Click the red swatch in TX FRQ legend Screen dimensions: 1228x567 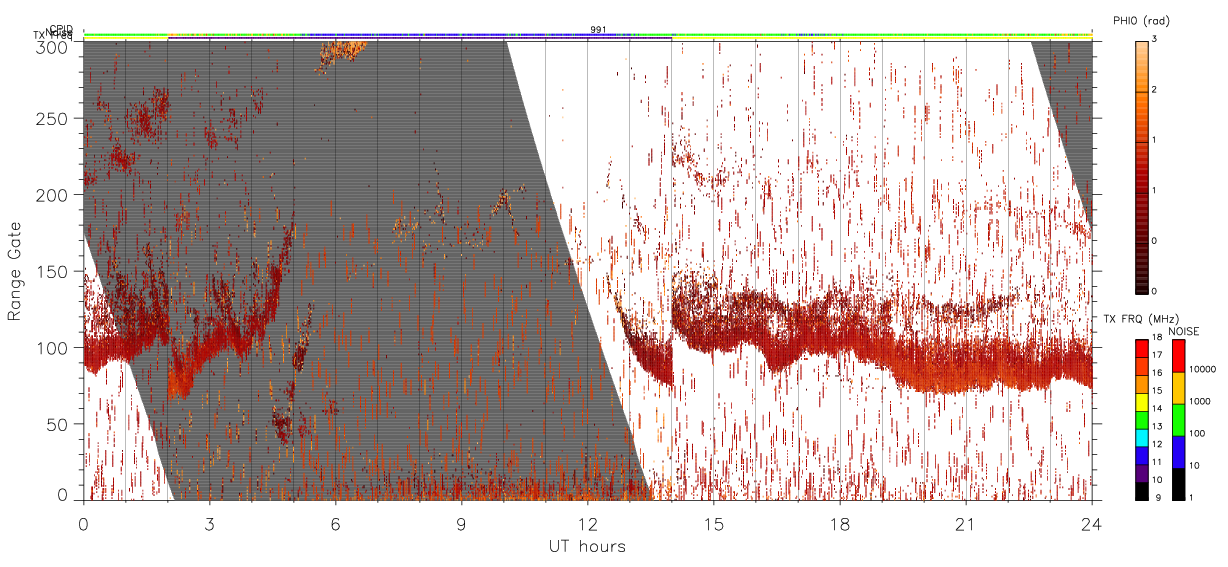(1141, 349)
